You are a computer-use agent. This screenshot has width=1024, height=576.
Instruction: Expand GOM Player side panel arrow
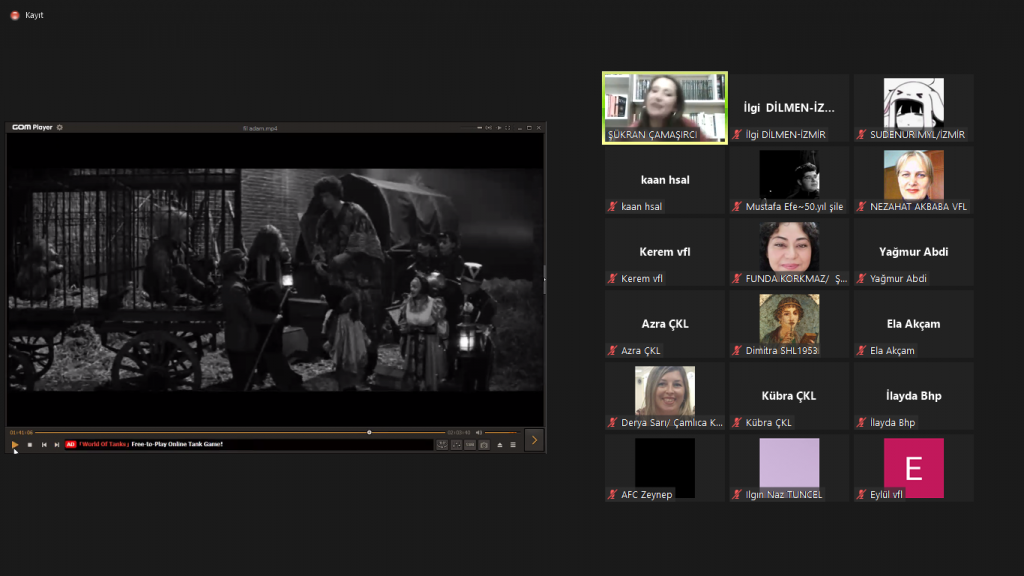tap(534, 440)
